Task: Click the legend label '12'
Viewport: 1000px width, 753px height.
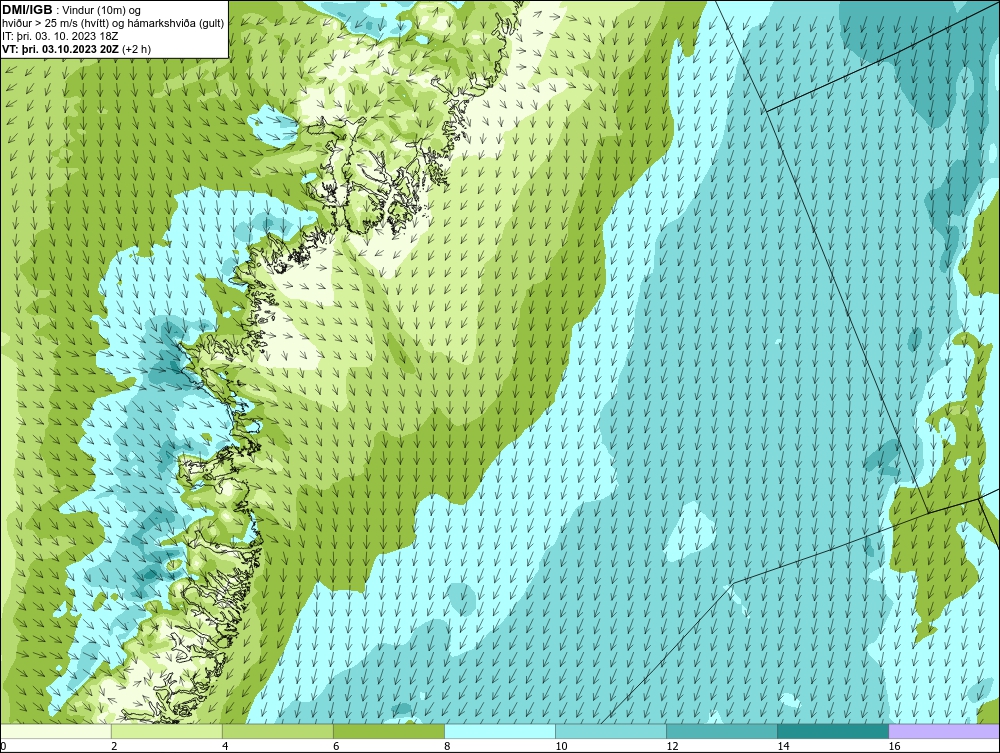Action: (672, 746)
